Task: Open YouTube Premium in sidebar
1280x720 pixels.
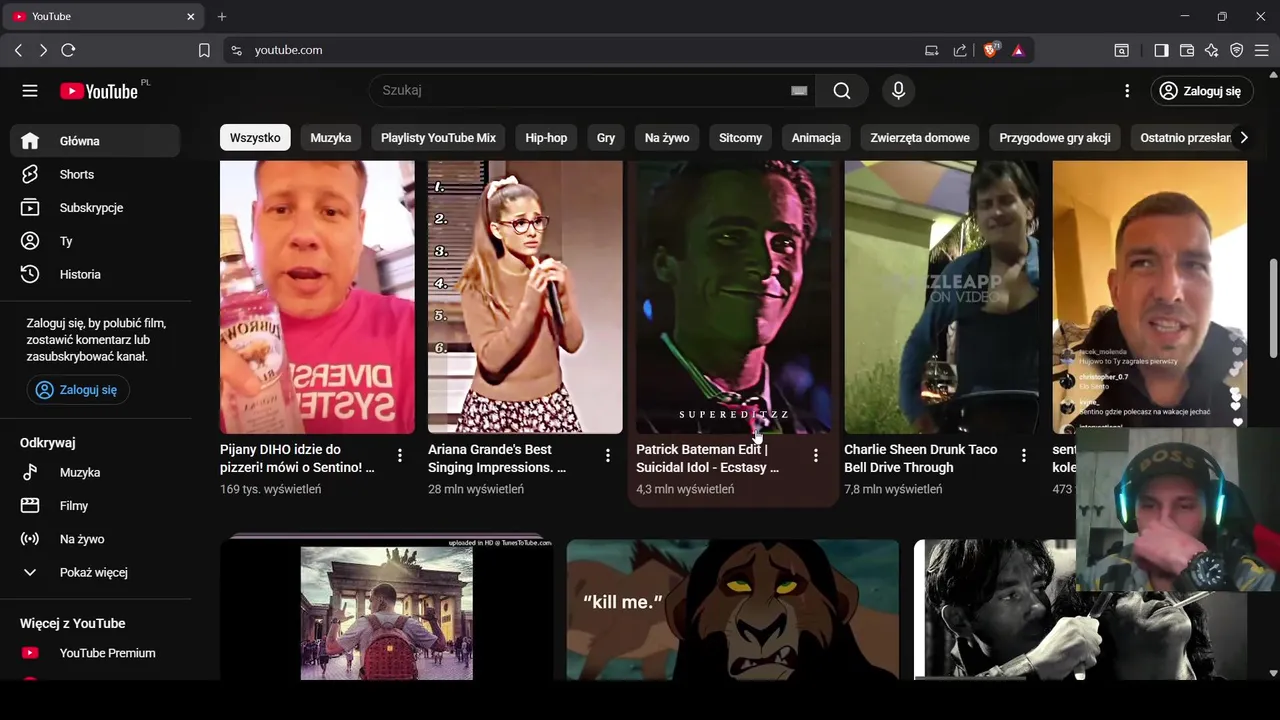Action: pos(95,653)
